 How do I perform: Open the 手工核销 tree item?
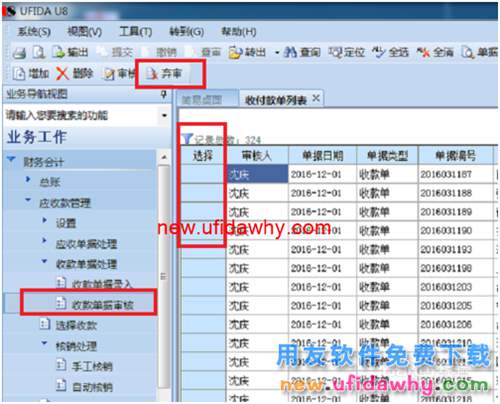(x=85, y=366)
